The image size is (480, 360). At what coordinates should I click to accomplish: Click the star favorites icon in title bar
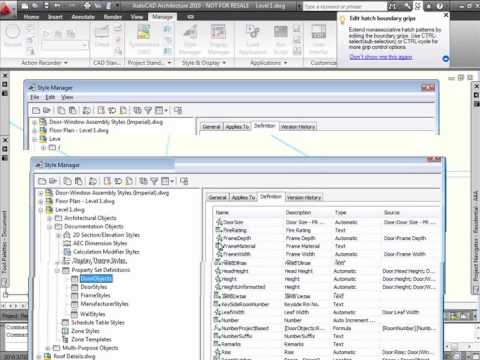pyautogui.click(x=429, y=6)
